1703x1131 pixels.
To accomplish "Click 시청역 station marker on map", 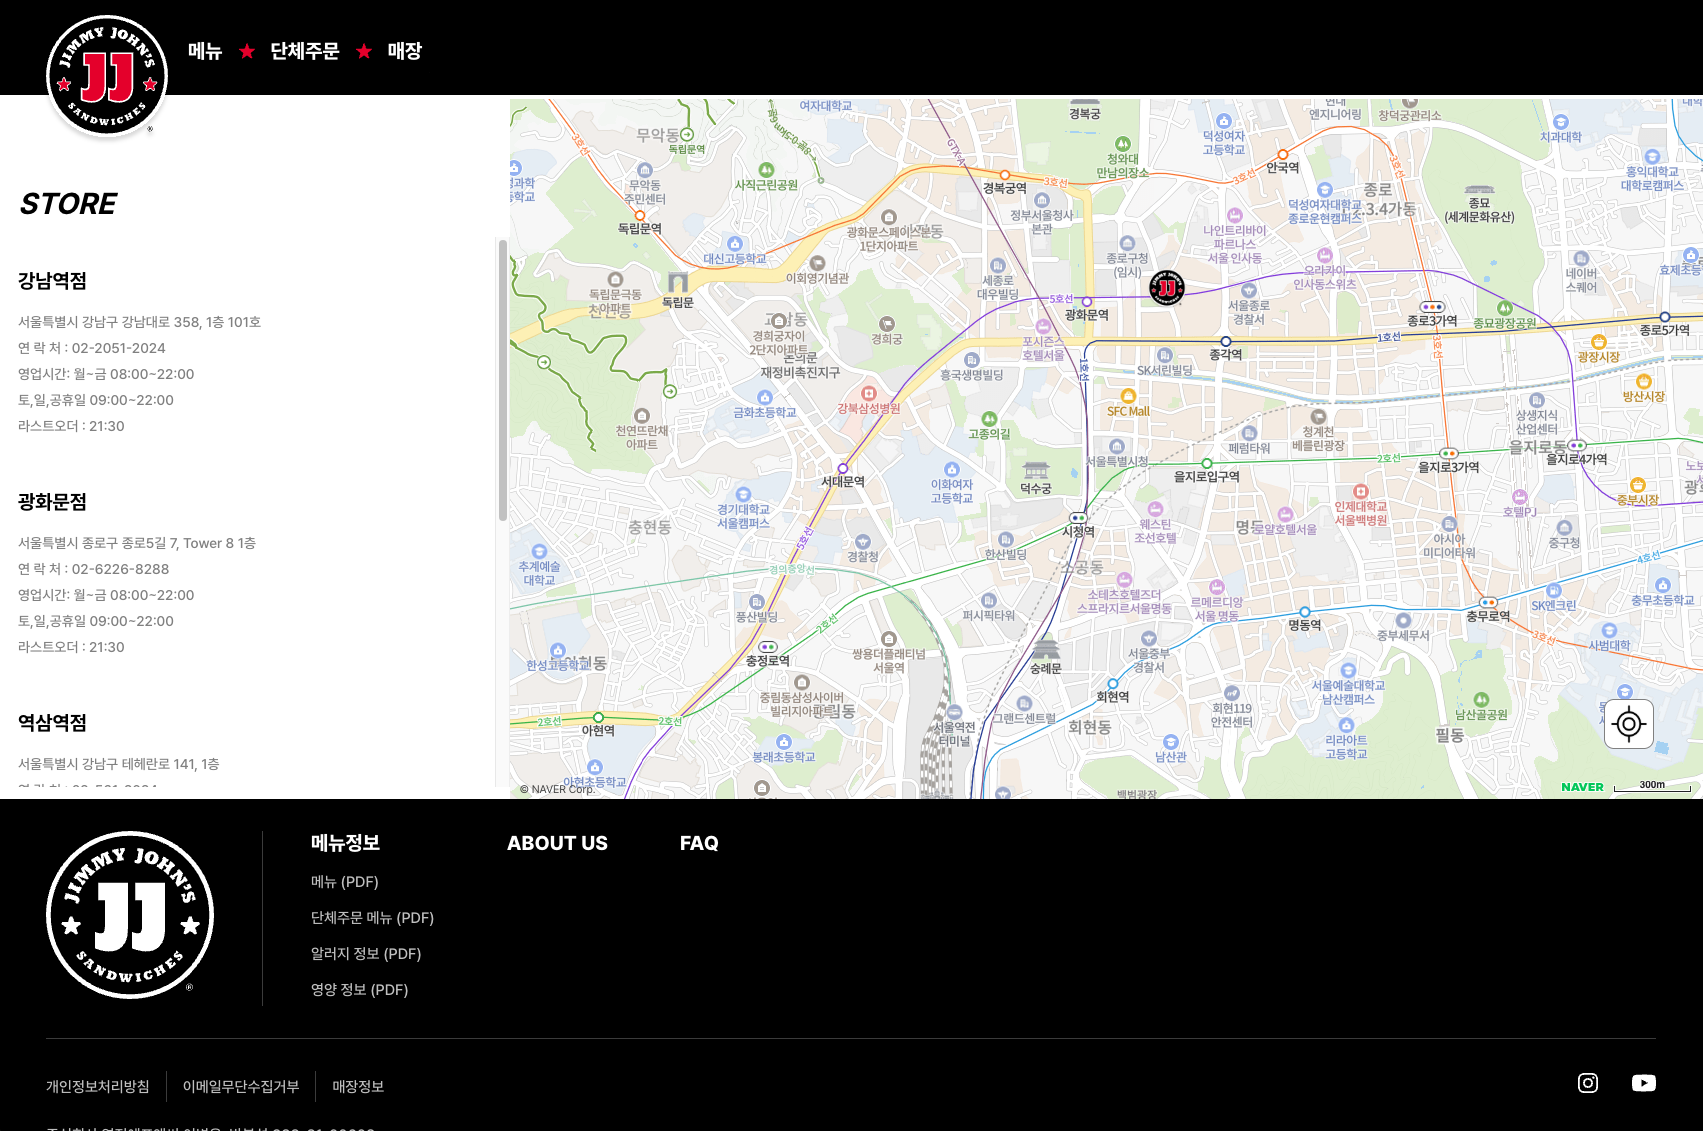I will [1078, 518].
